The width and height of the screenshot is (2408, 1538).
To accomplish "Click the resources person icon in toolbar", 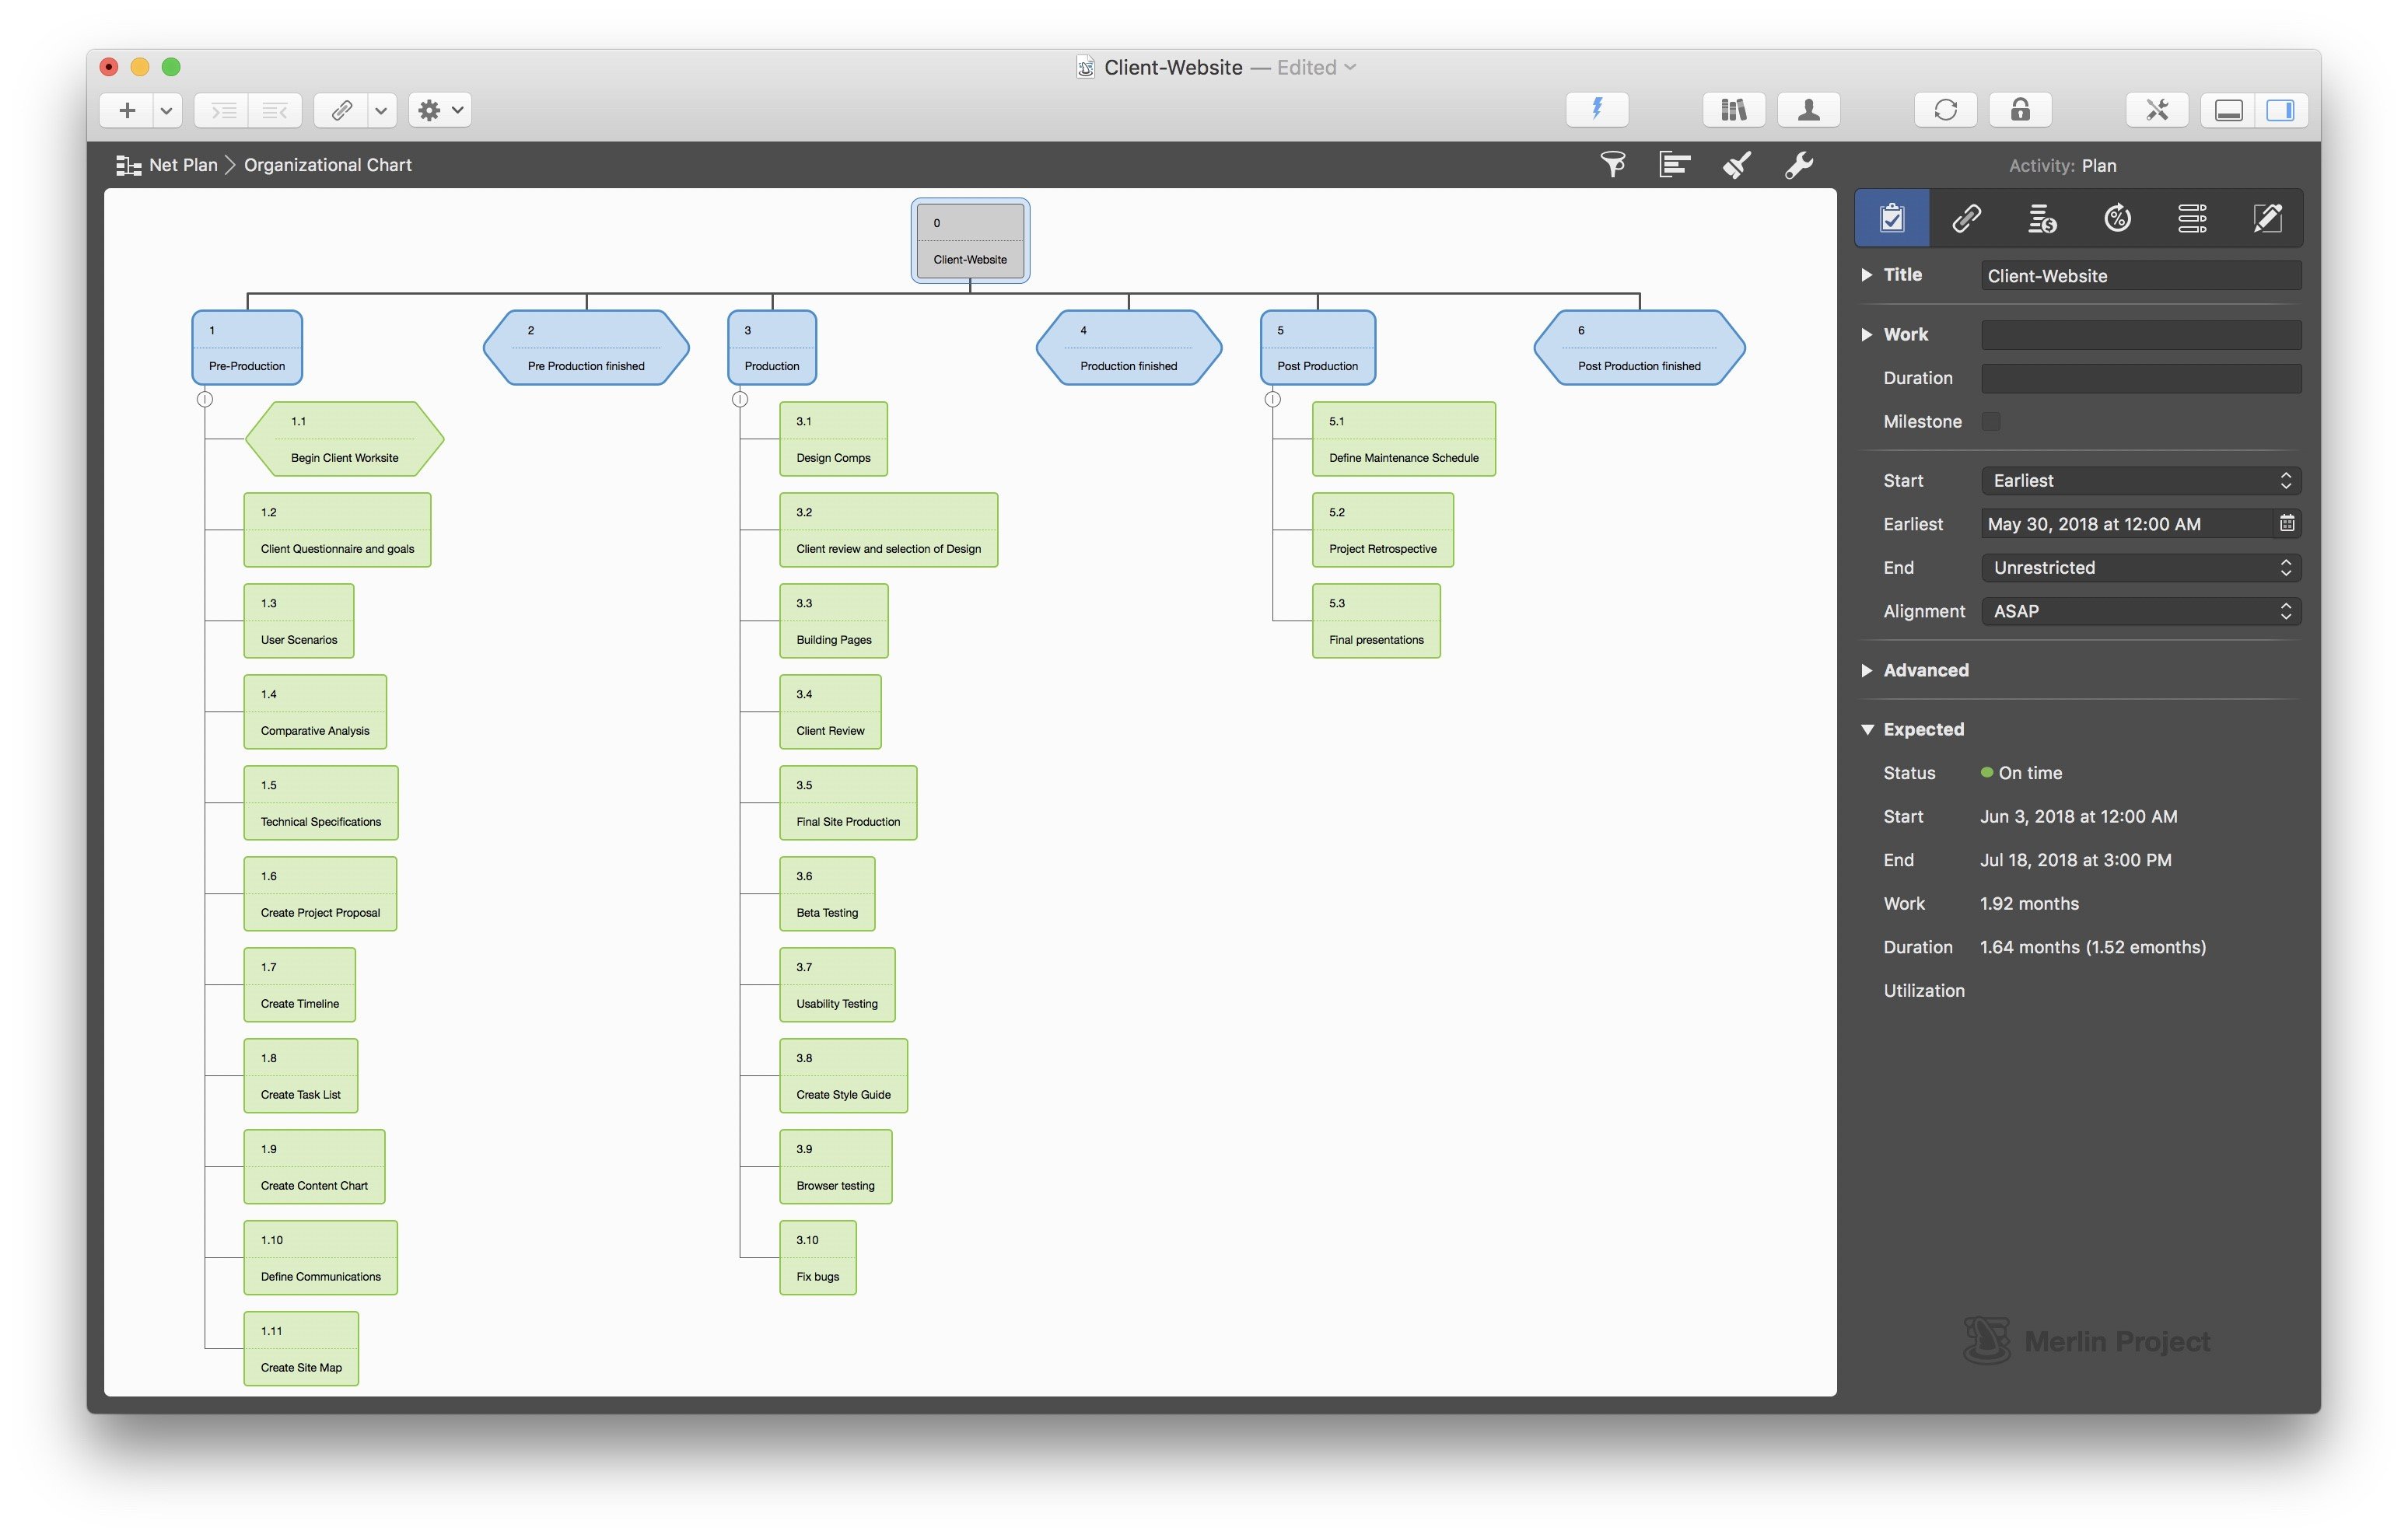I will [1809, 110].
